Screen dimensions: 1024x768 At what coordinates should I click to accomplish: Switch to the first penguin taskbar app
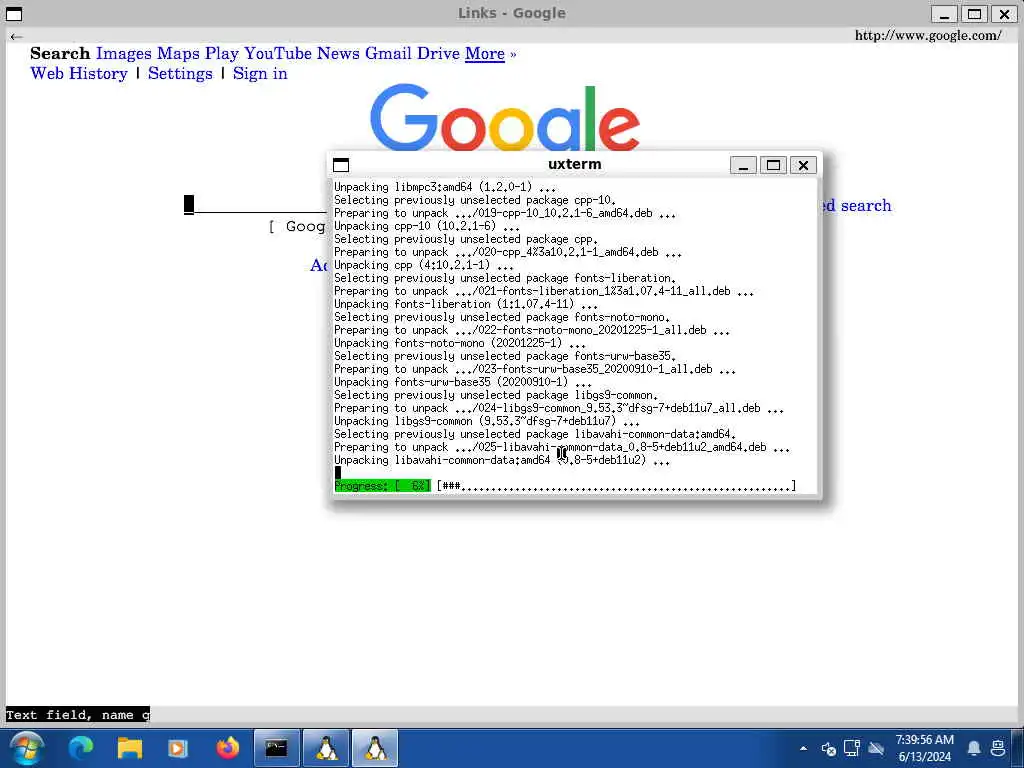(326, 748)
